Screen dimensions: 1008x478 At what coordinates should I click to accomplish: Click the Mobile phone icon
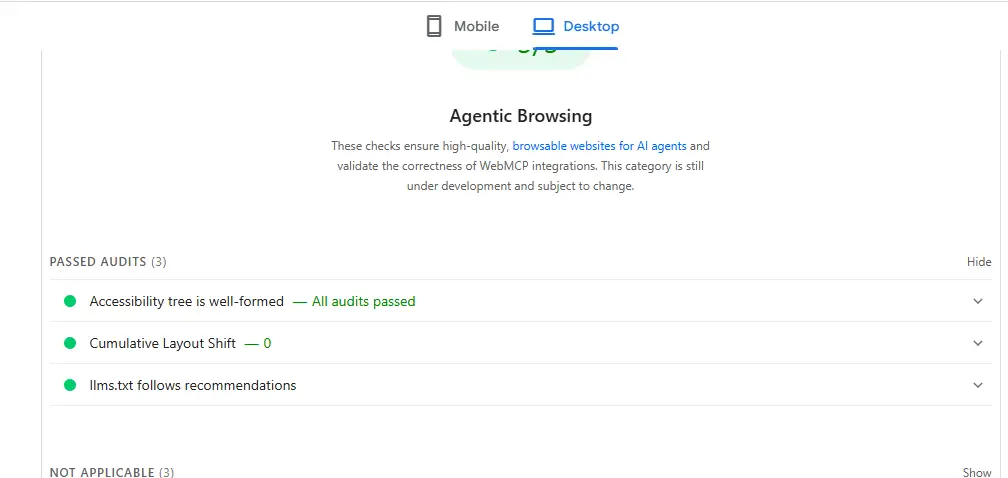(x=434, y=26)
